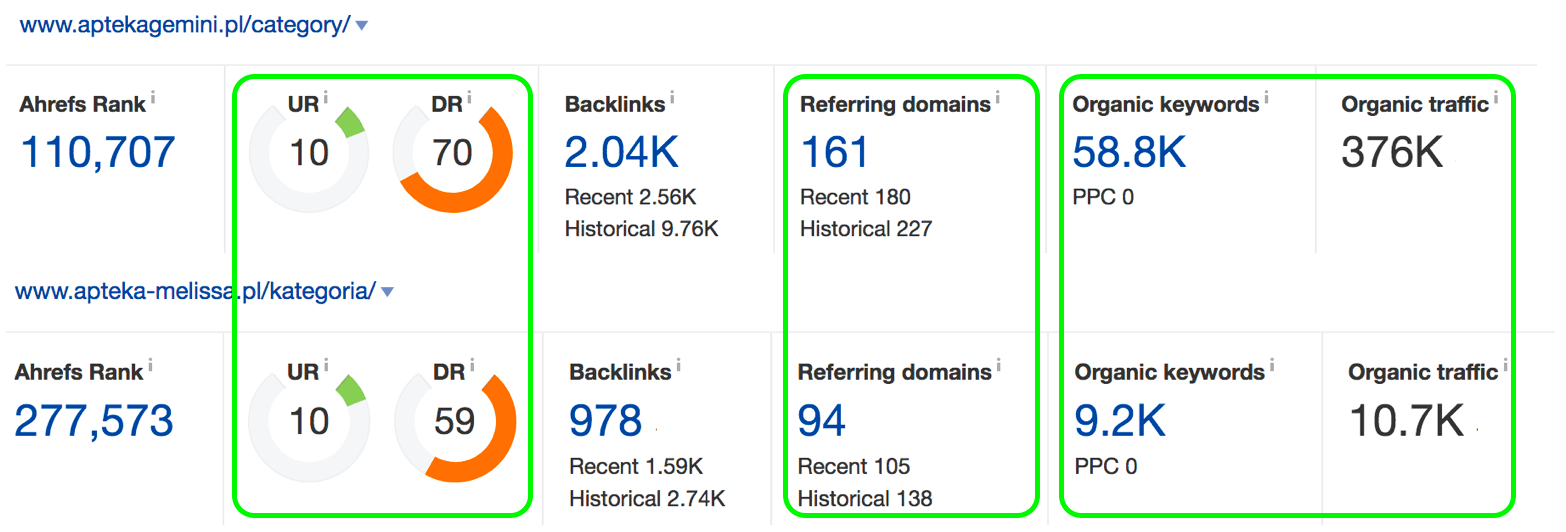The image size is (1566, 532).
Task: Click info icon beside Ahrefs Rank 277,573
Action: (149, 366)
